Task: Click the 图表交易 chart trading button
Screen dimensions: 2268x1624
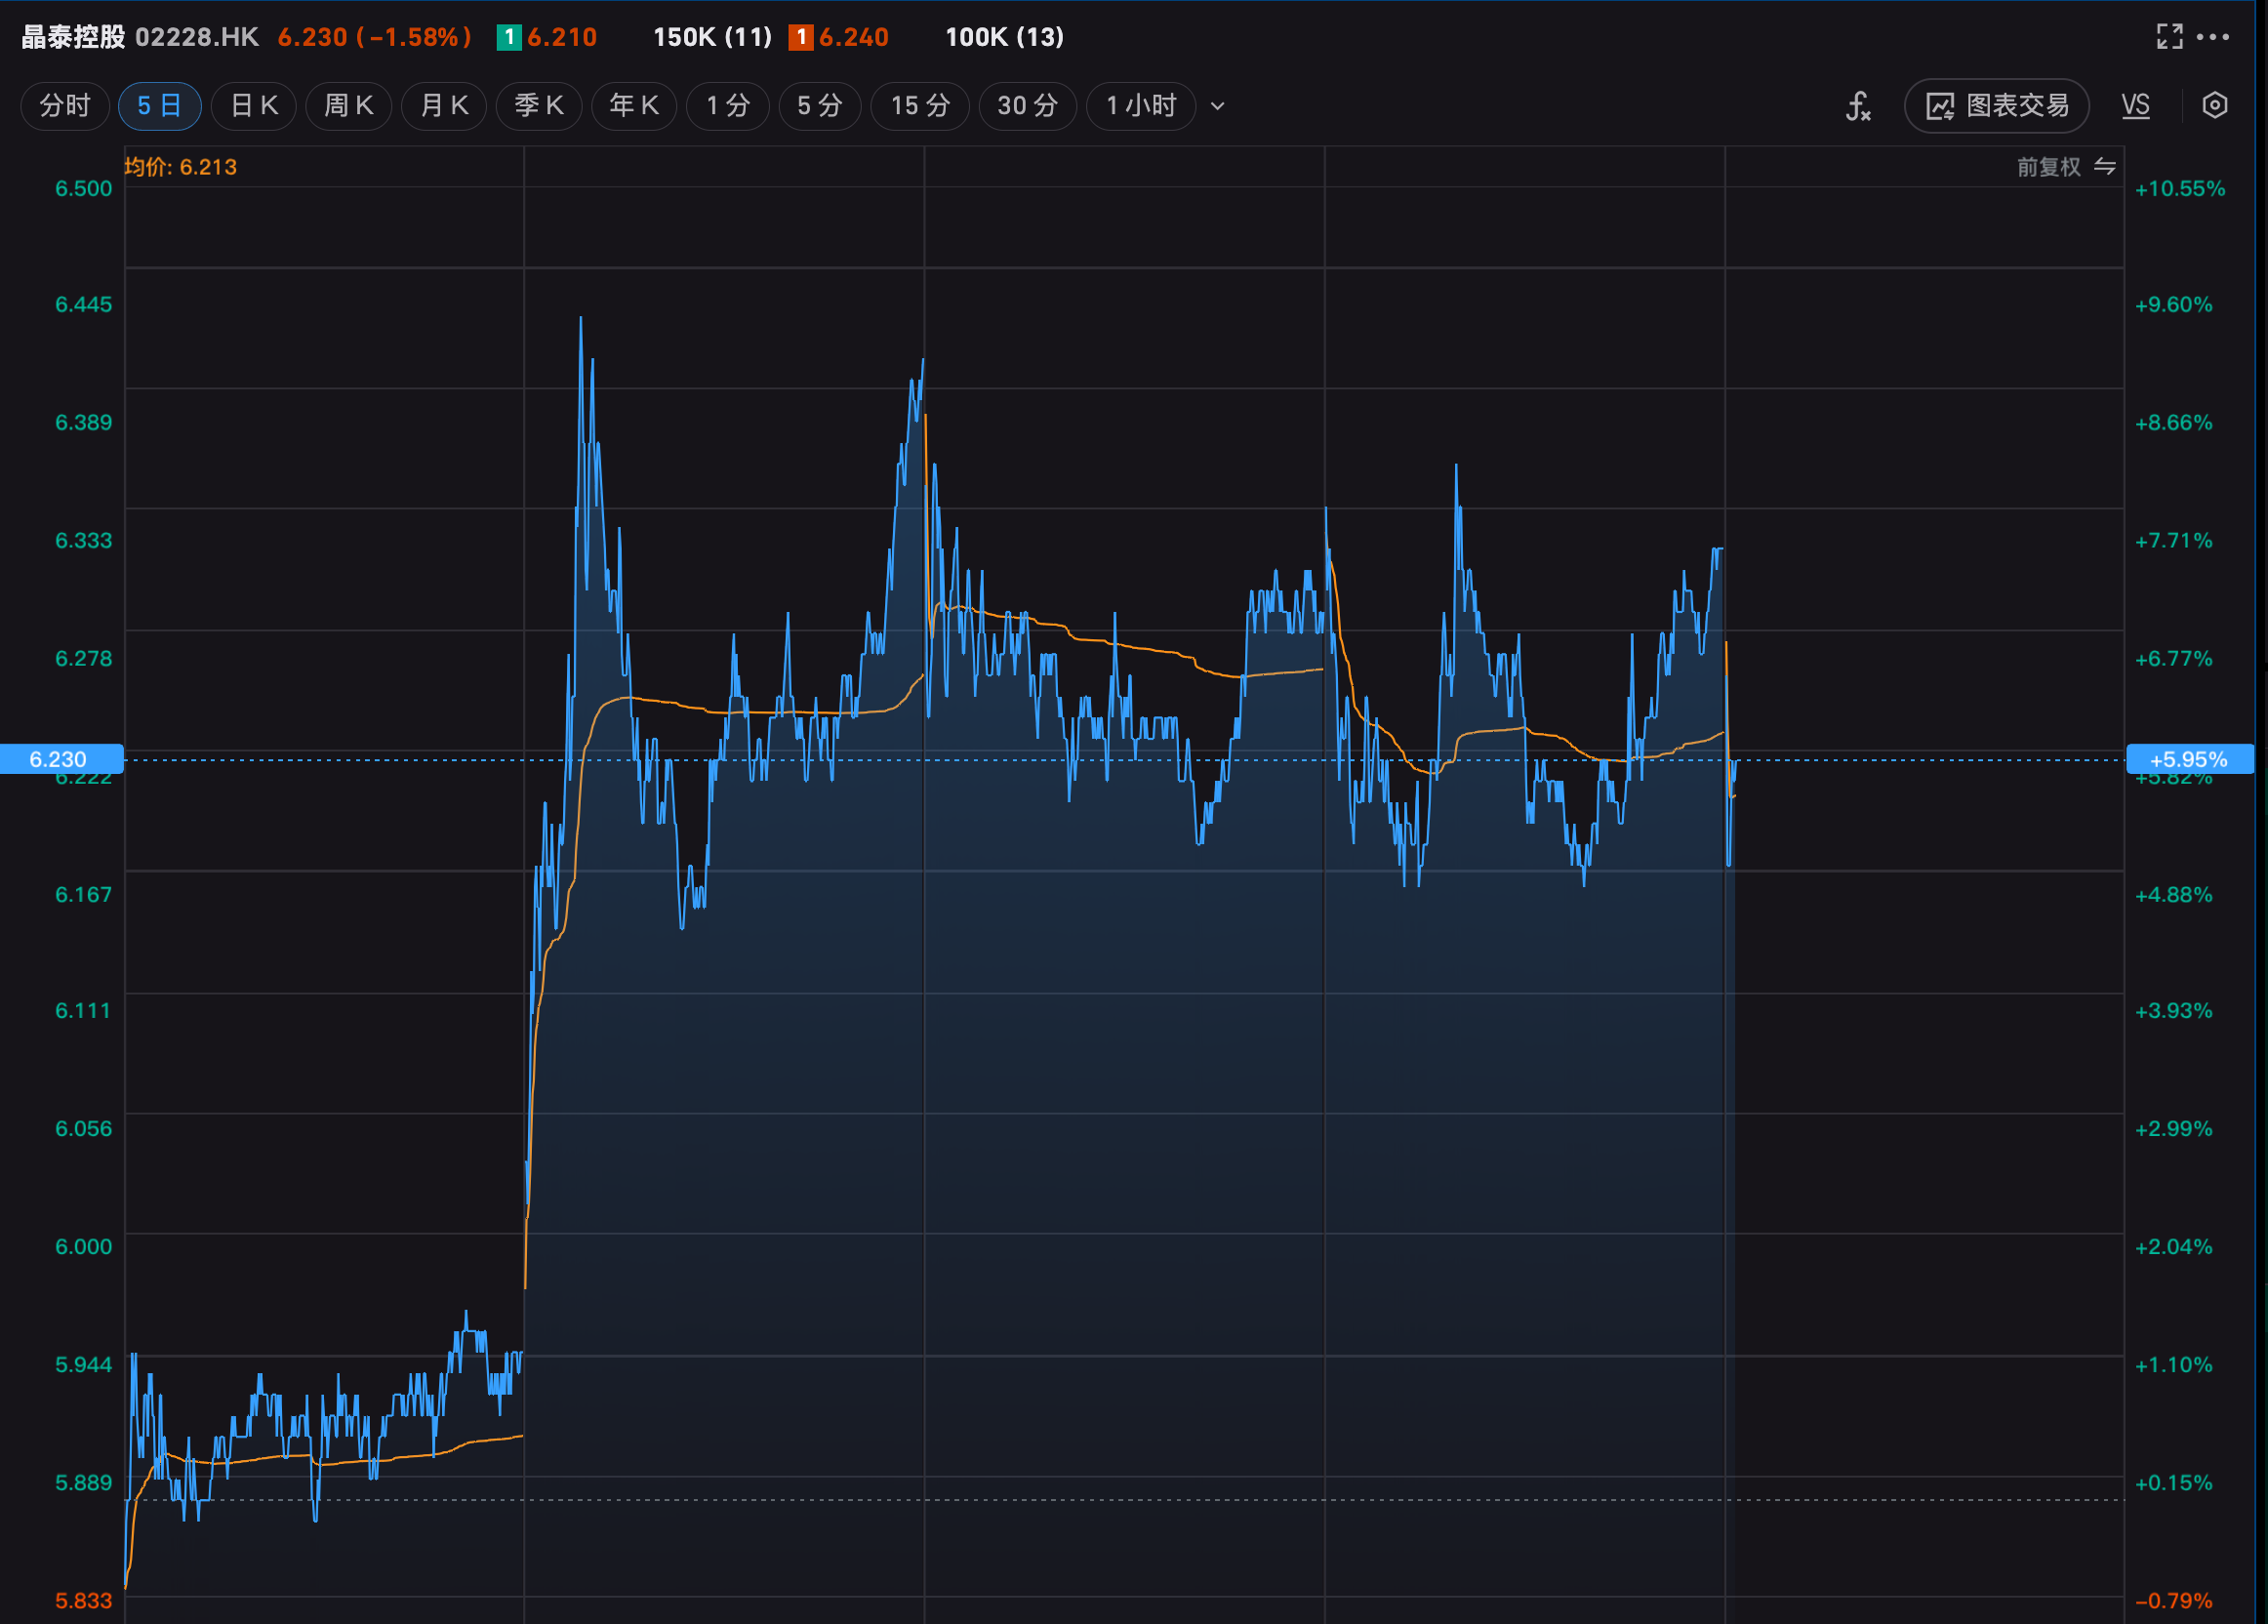Action: 1996,106
